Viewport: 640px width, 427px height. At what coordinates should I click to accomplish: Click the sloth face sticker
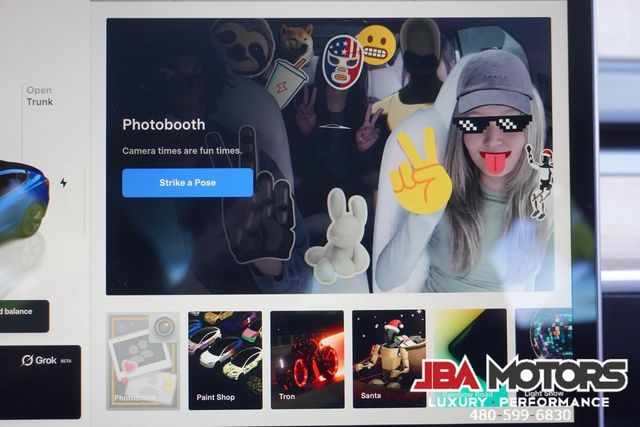[x=243, y=45]
